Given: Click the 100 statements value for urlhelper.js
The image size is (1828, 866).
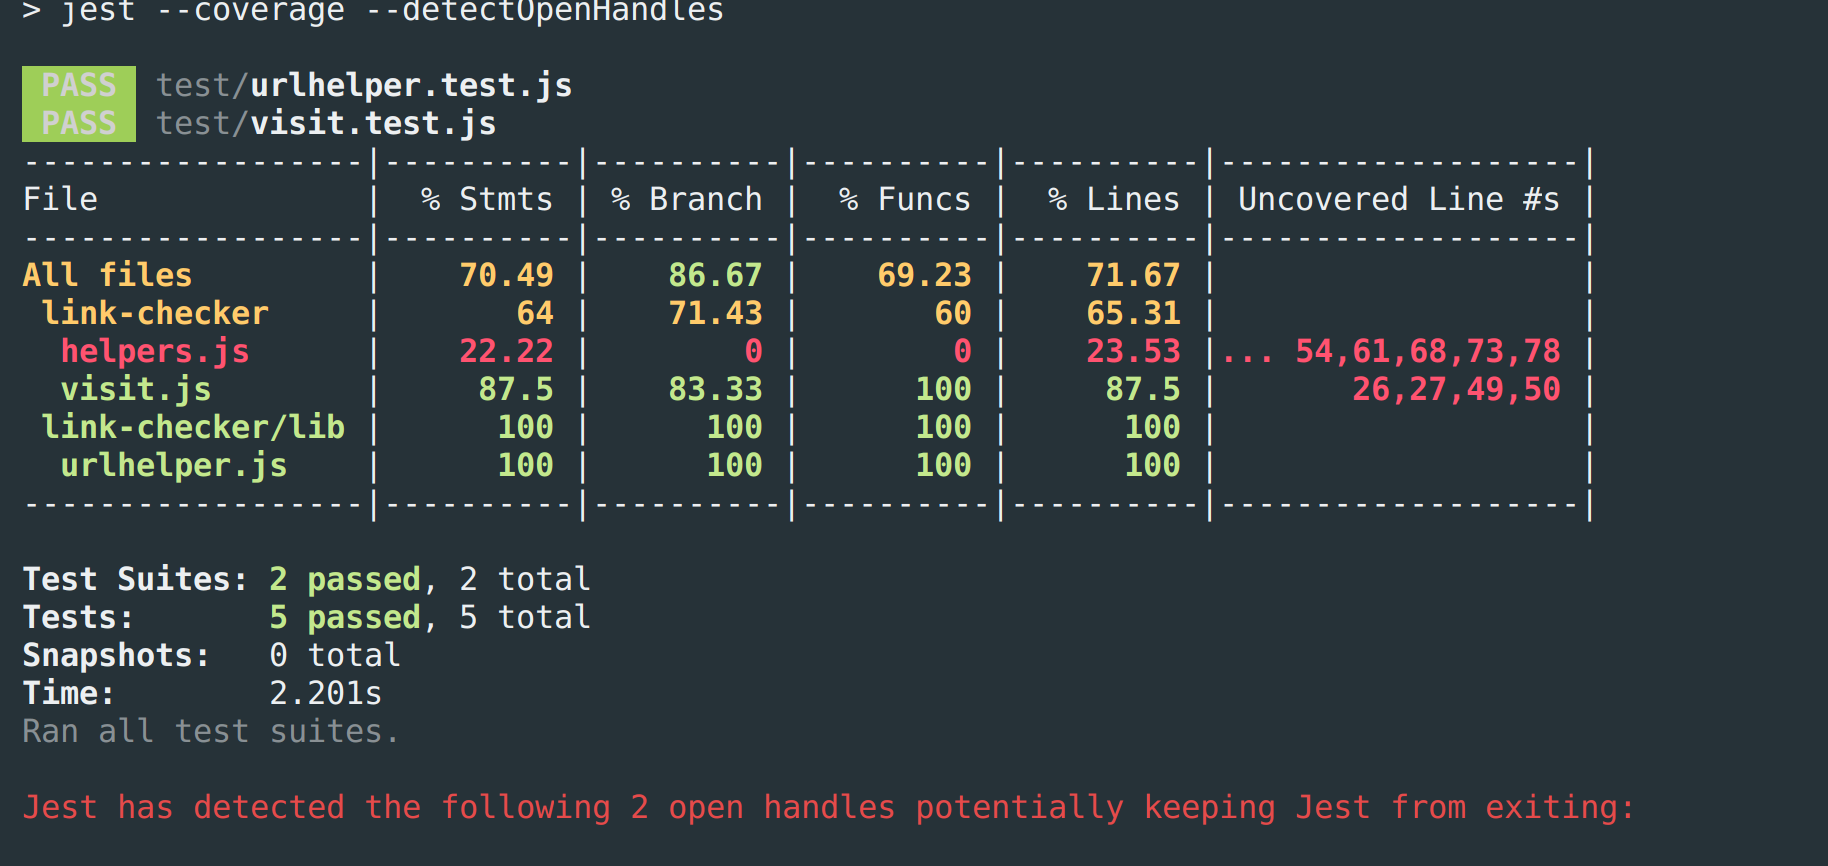Looking at the screenshot, I should tap(525, 465).
